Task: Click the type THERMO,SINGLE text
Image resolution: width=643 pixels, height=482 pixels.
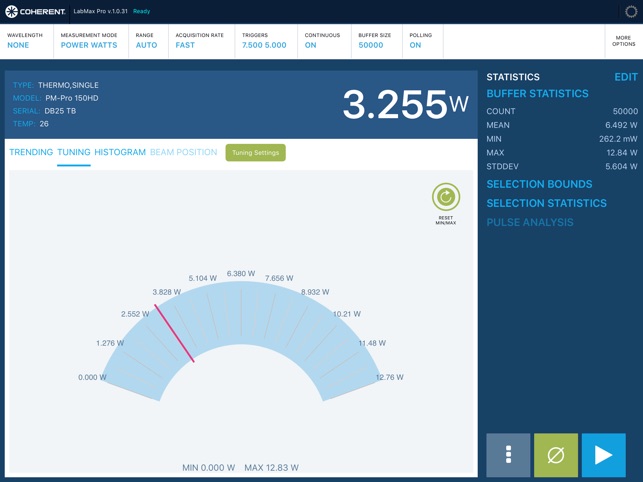Action: [x=68, y=85]
